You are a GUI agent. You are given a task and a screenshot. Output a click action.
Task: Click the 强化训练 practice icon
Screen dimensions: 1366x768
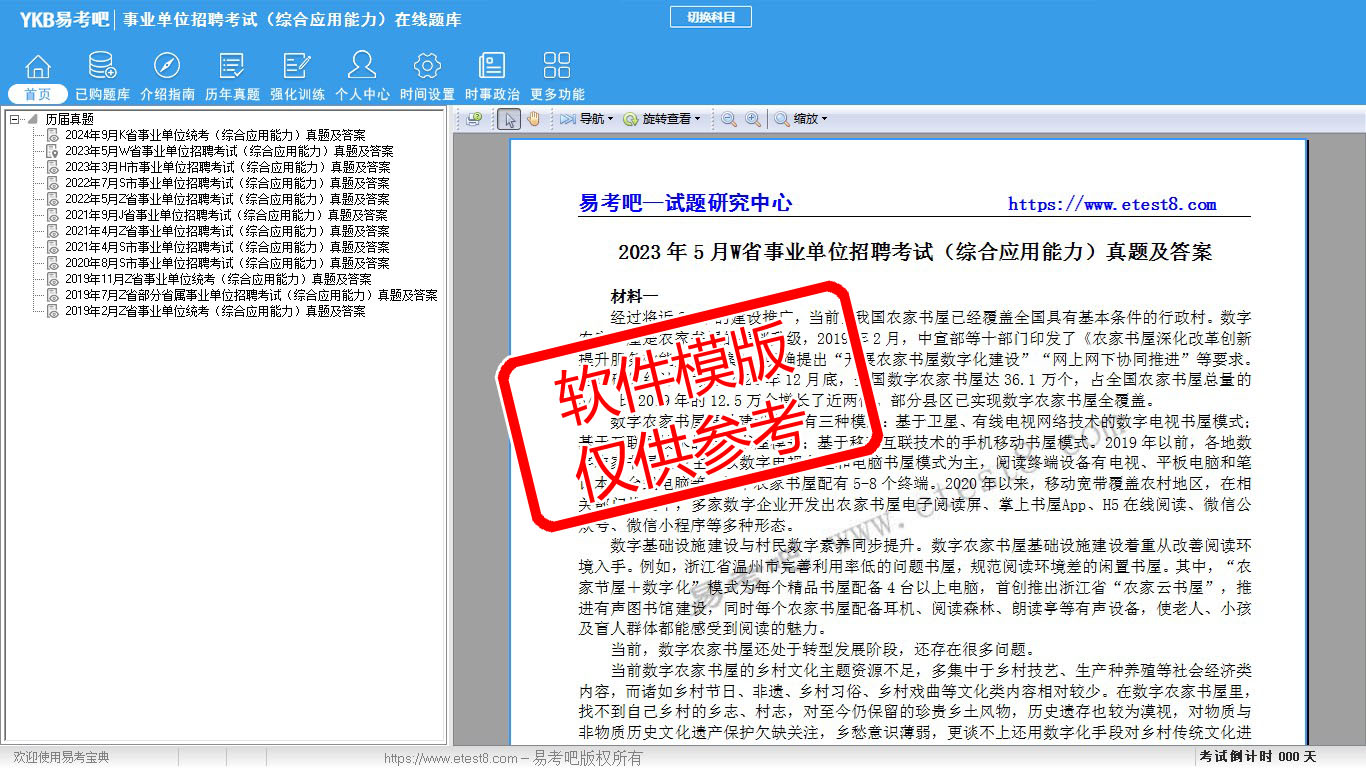[297, 67]
